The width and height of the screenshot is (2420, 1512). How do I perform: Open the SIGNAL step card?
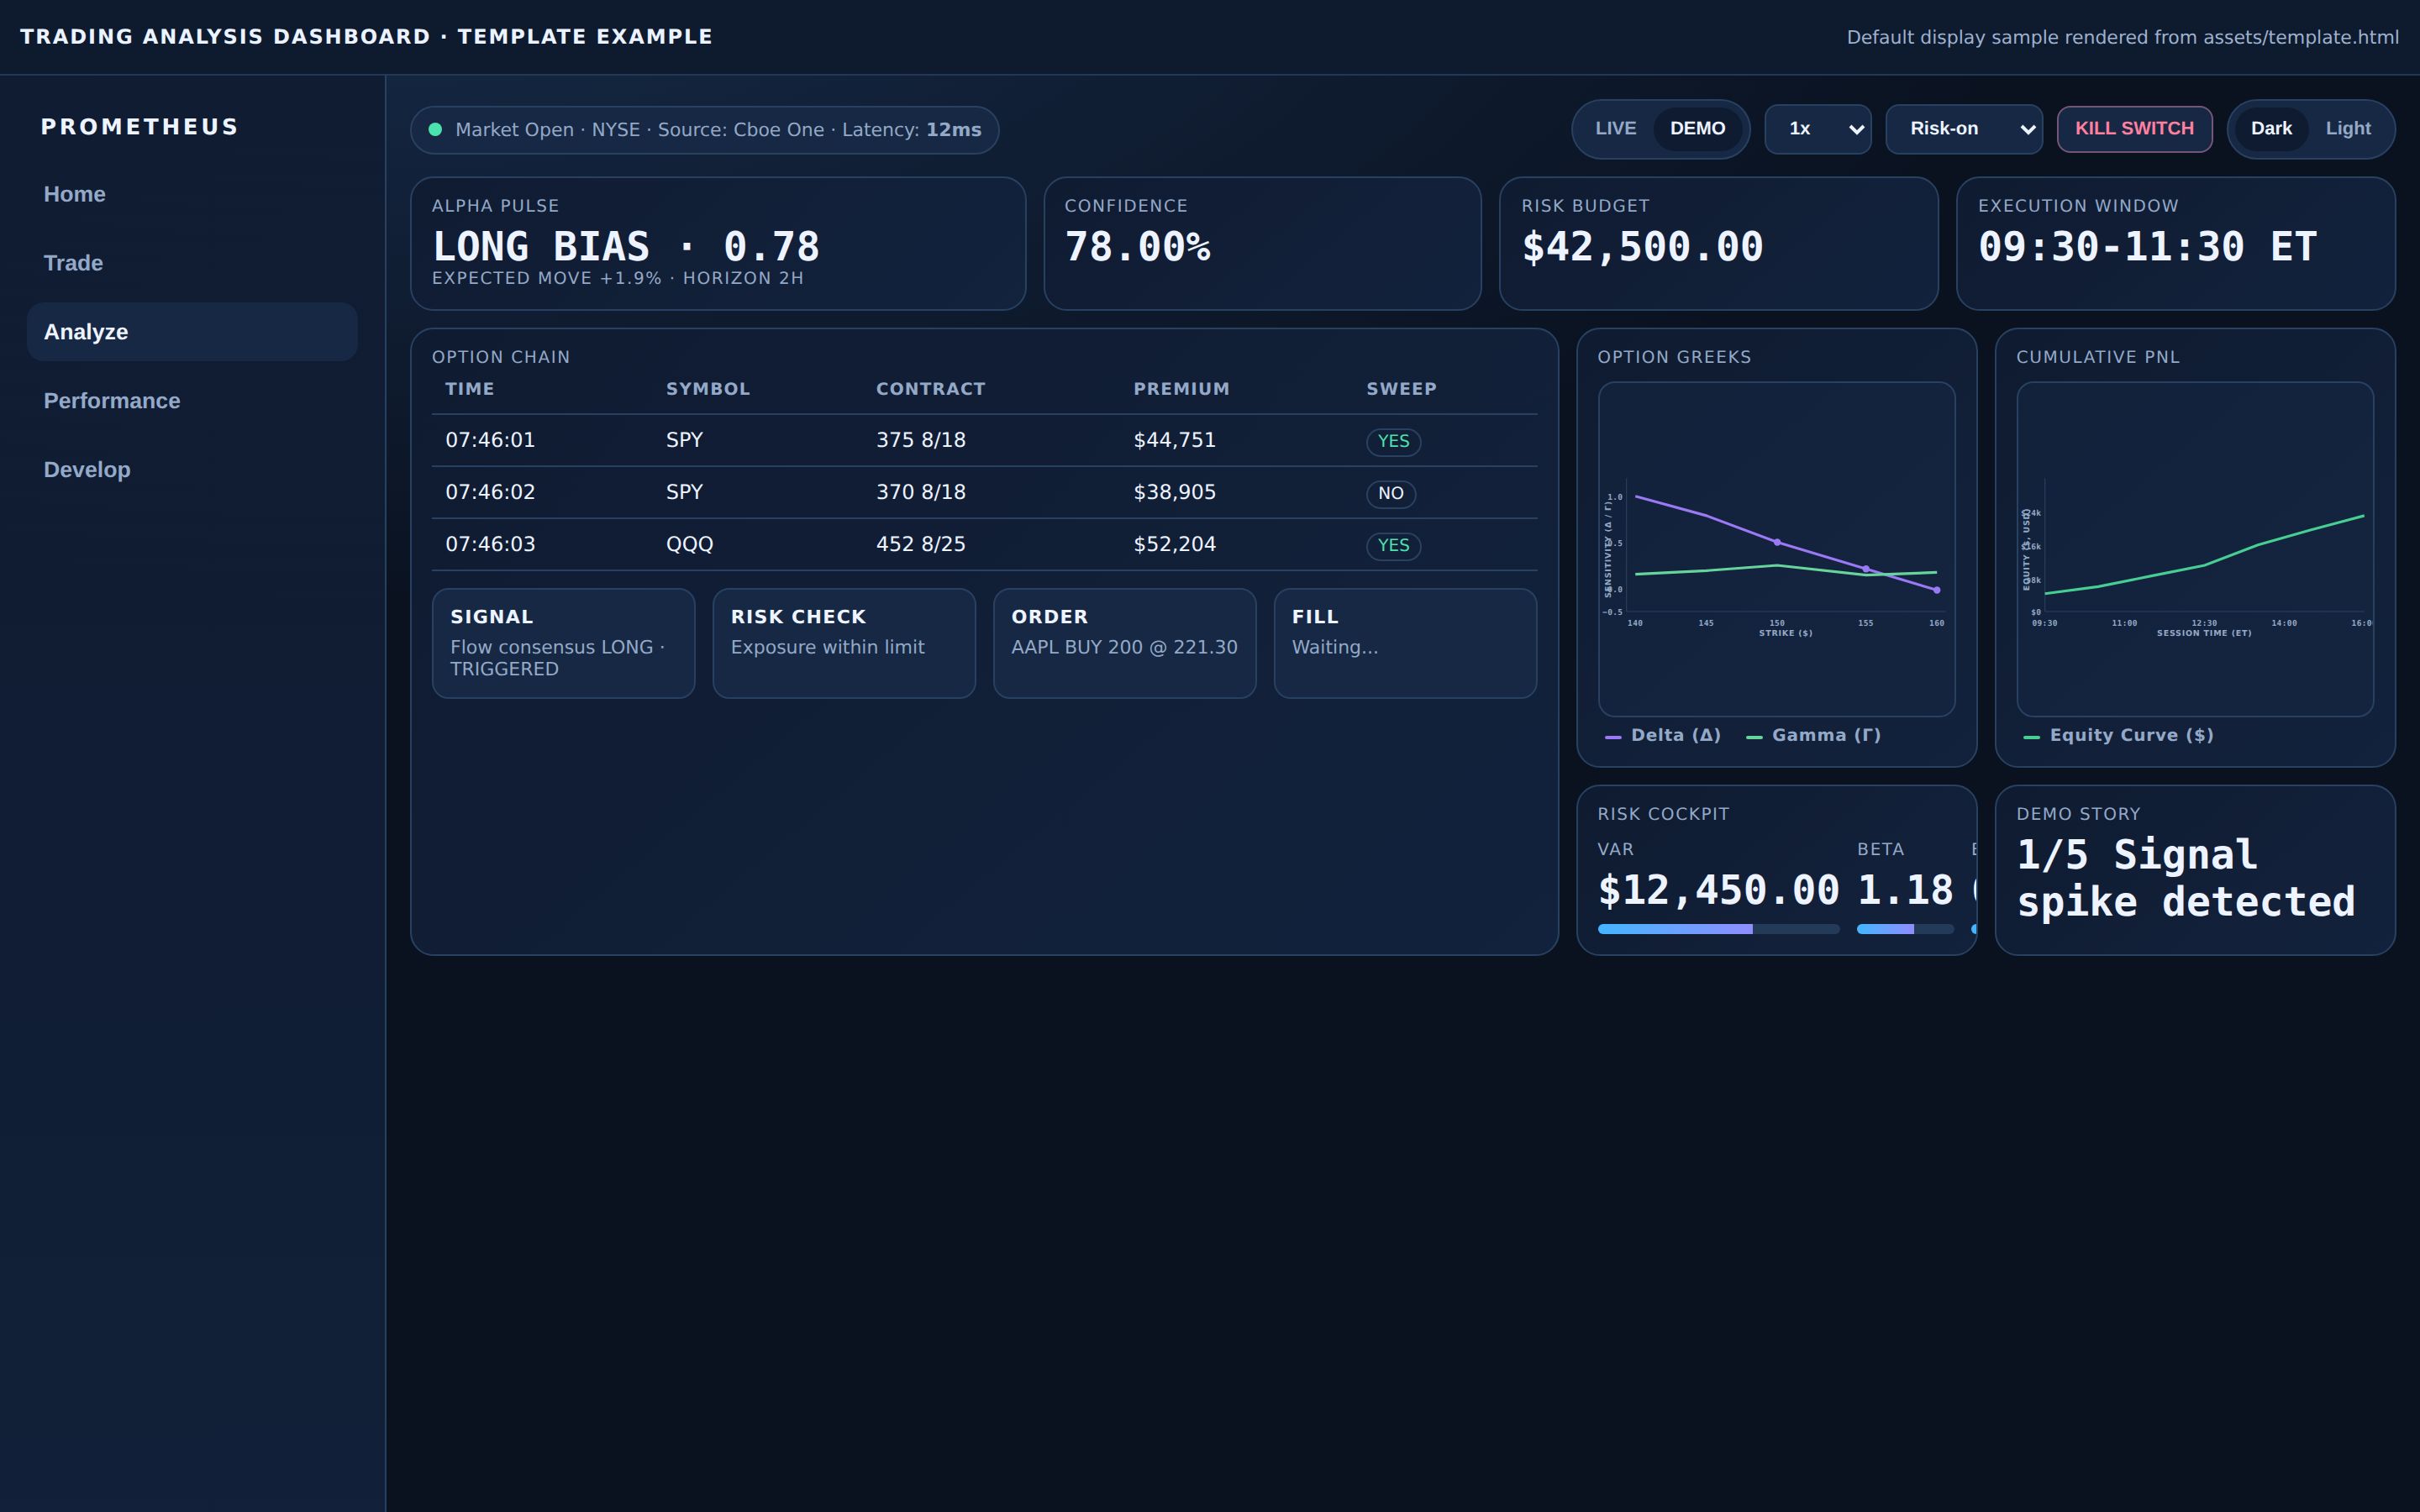pyautogui.click(x=563, y=643)
